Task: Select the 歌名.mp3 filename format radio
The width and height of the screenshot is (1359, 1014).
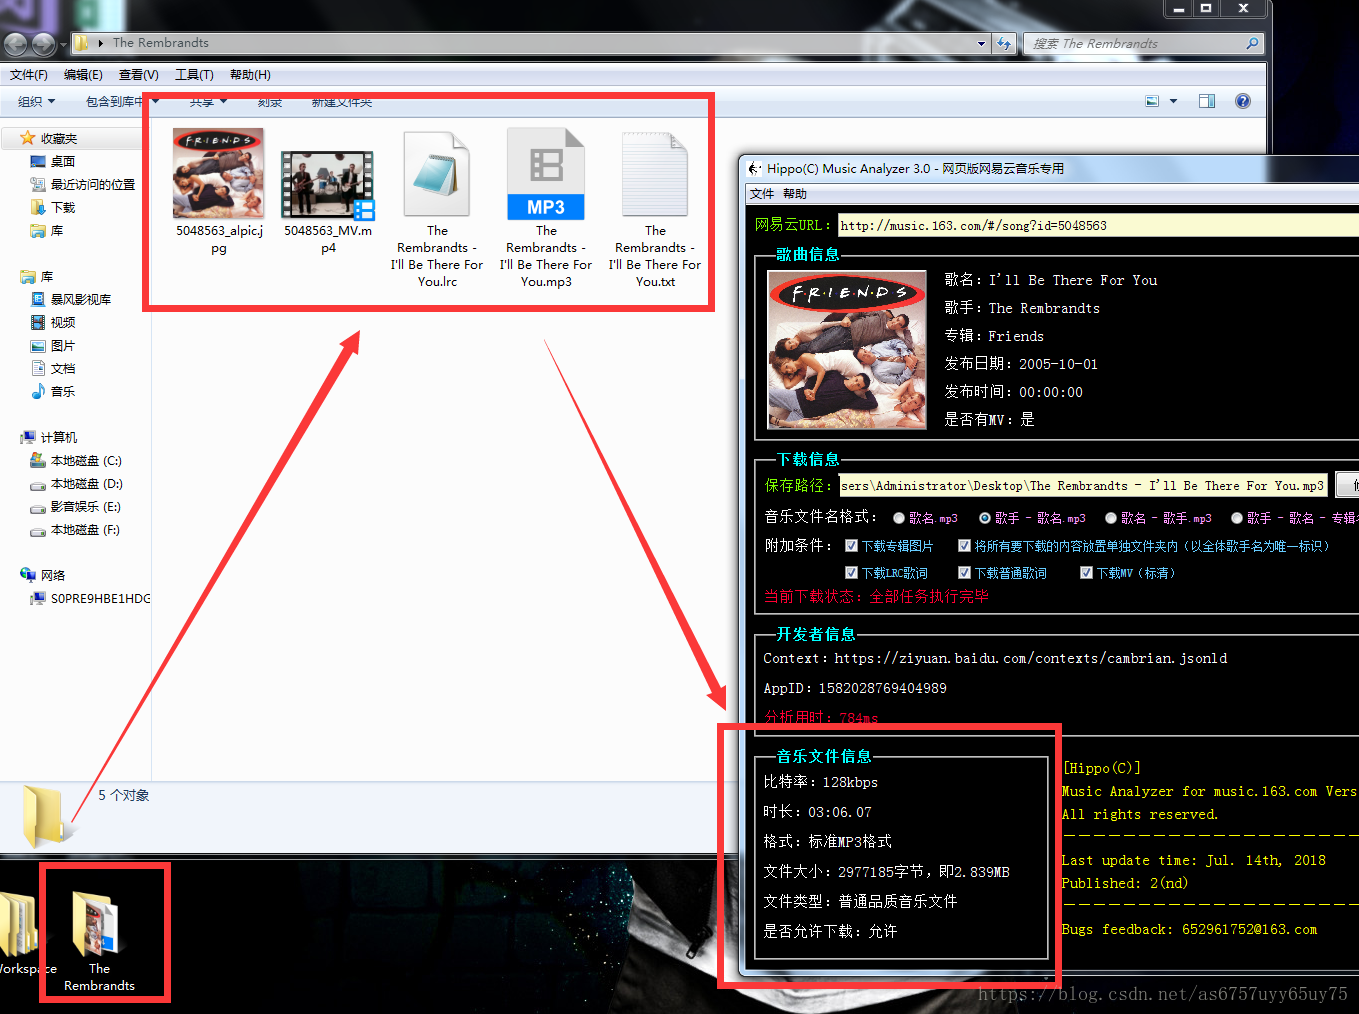Action: 899,518
